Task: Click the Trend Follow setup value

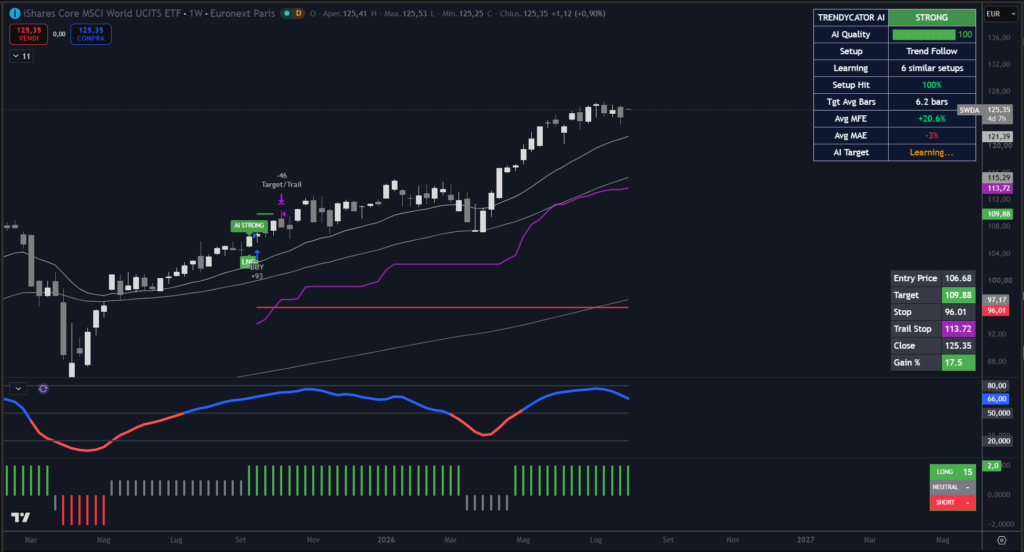Action: click(x=932, y=51)
